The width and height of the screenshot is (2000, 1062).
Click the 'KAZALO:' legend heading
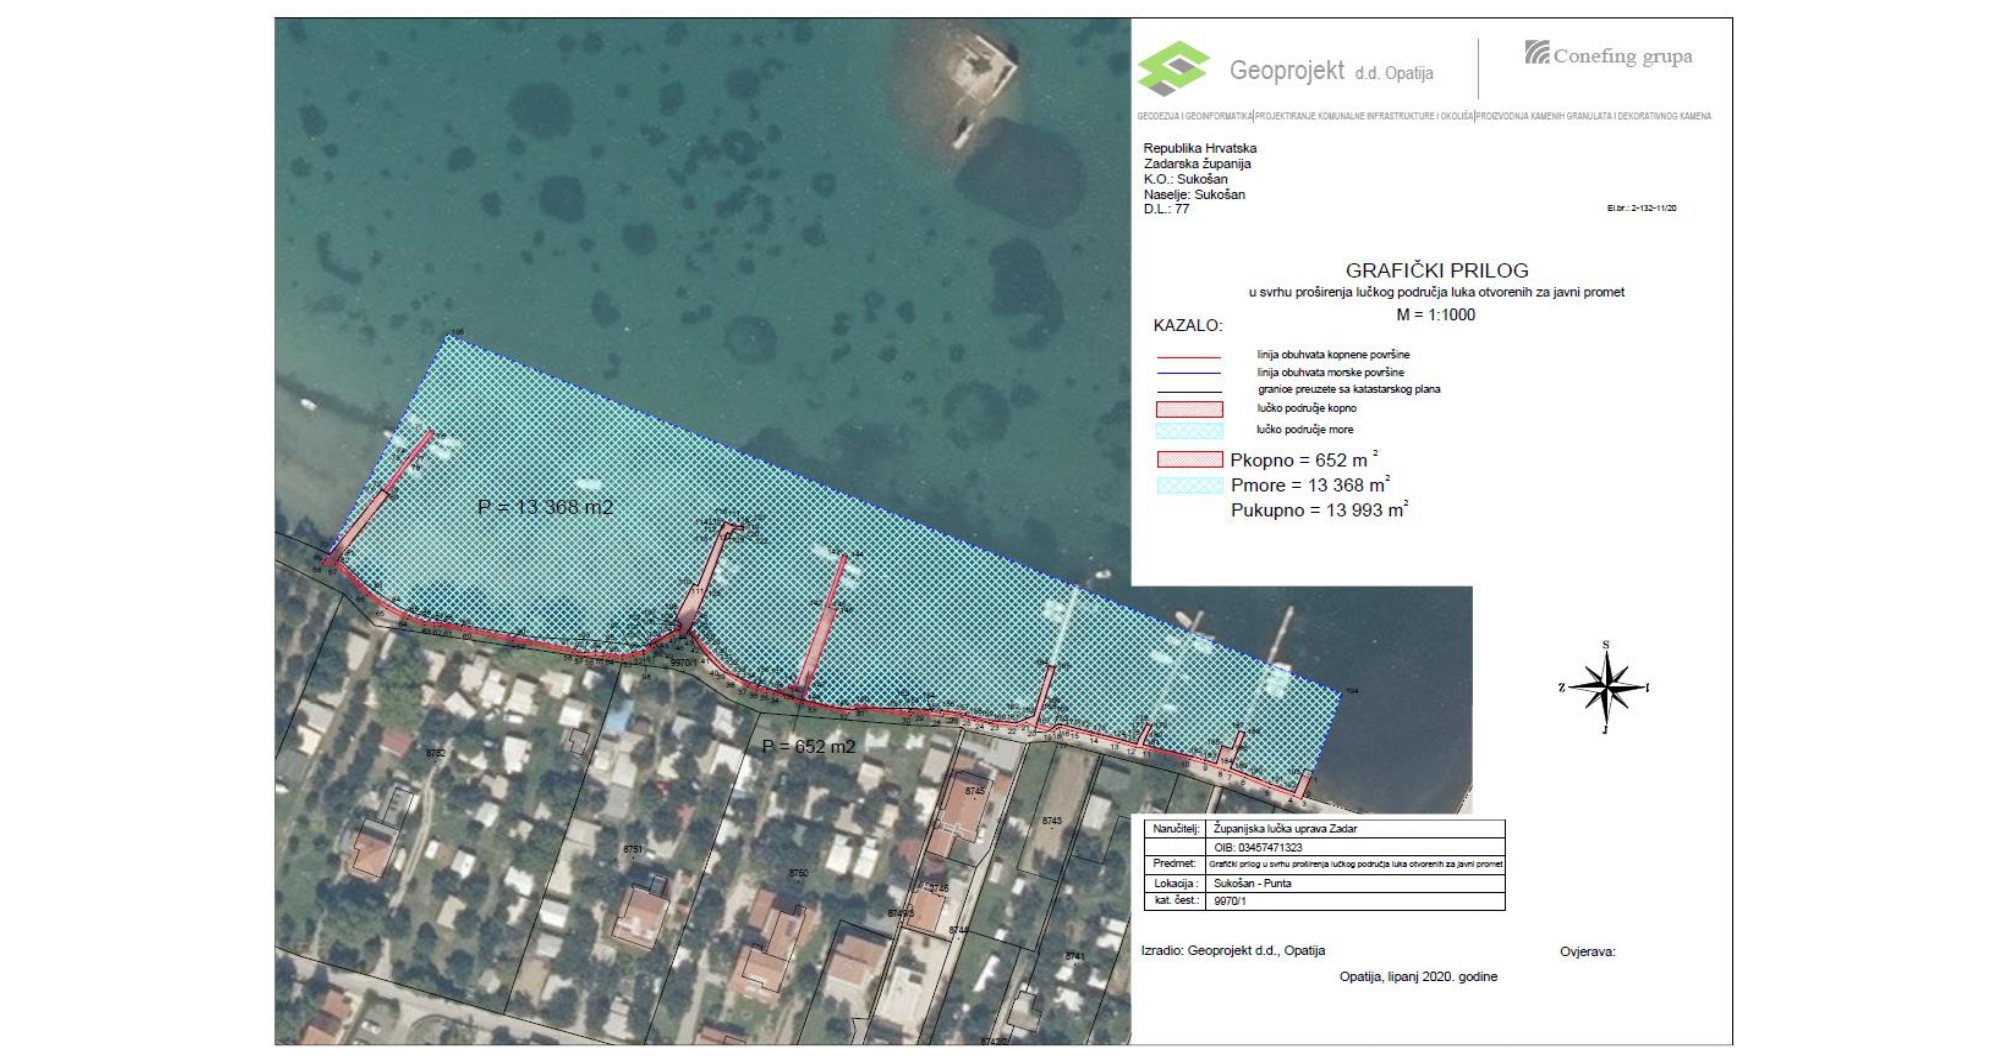[1188, 325]
